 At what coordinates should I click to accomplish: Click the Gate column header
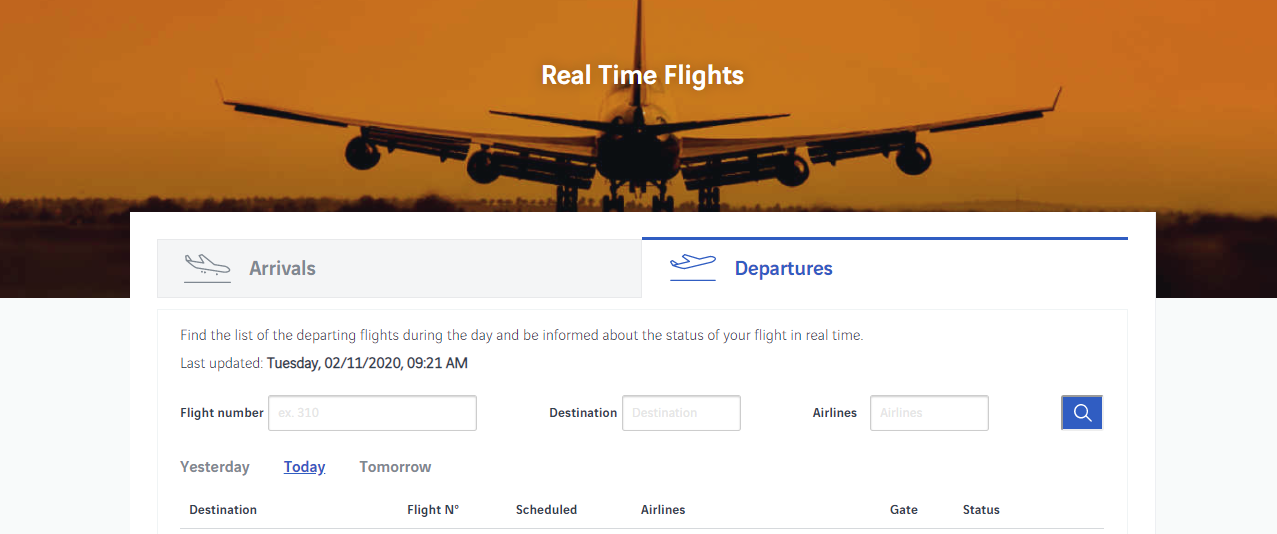coord(904,510)
